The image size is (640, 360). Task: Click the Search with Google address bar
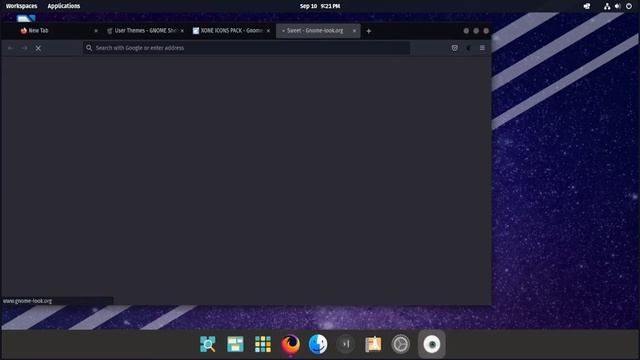pyautogui.click(x=247, y=48)
